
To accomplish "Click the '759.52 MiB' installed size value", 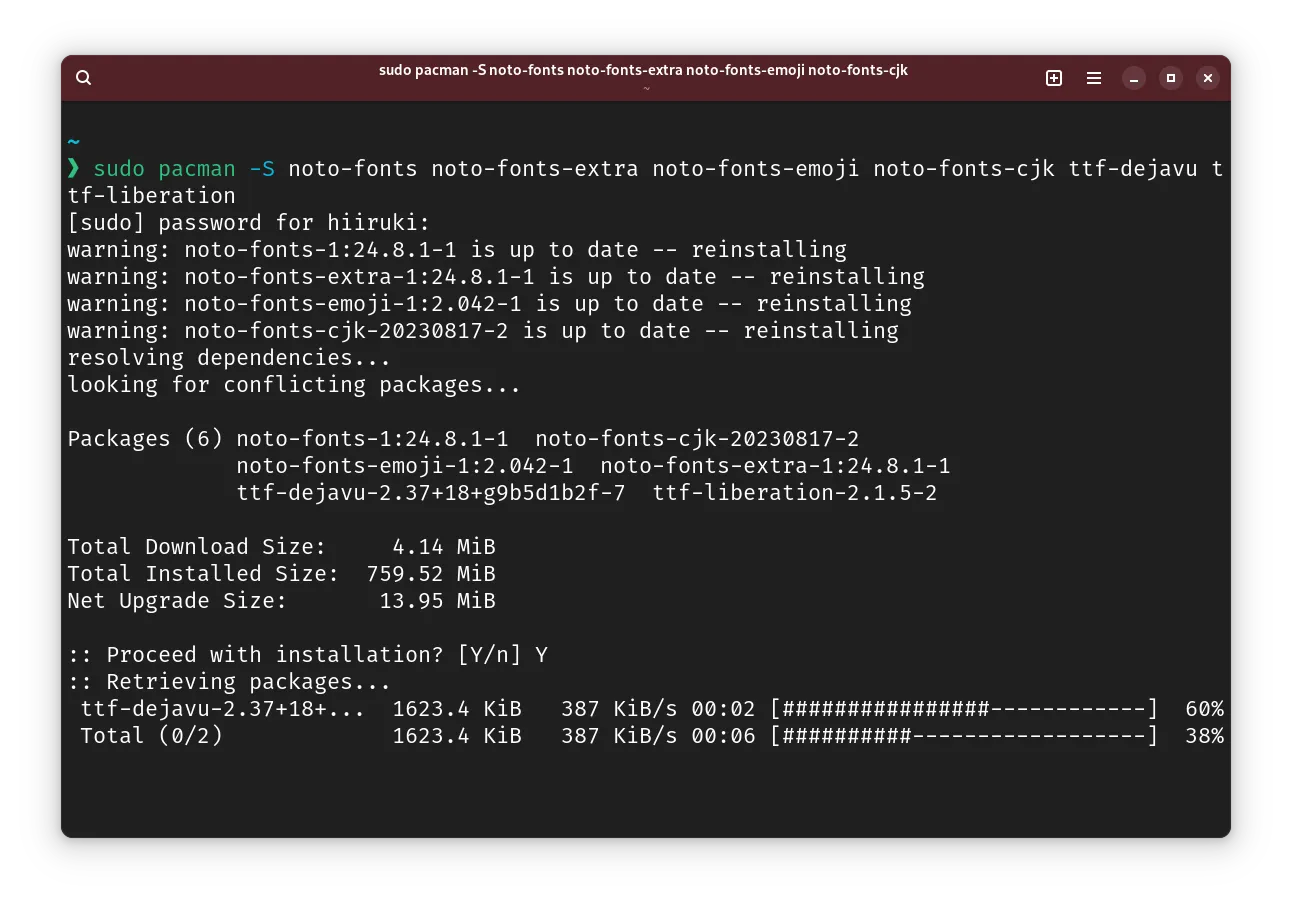I will pos(431,573).
